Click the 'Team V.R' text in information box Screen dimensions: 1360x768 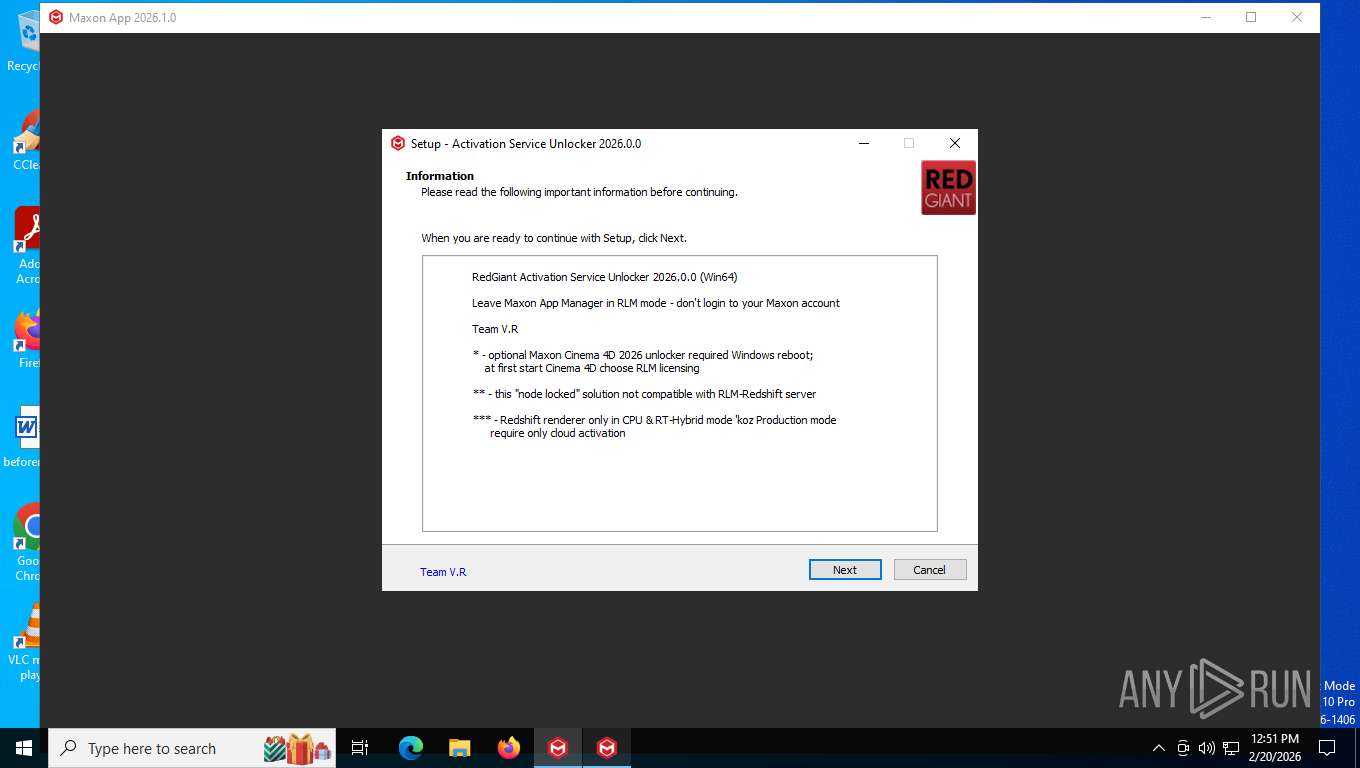tap(495, 329)
